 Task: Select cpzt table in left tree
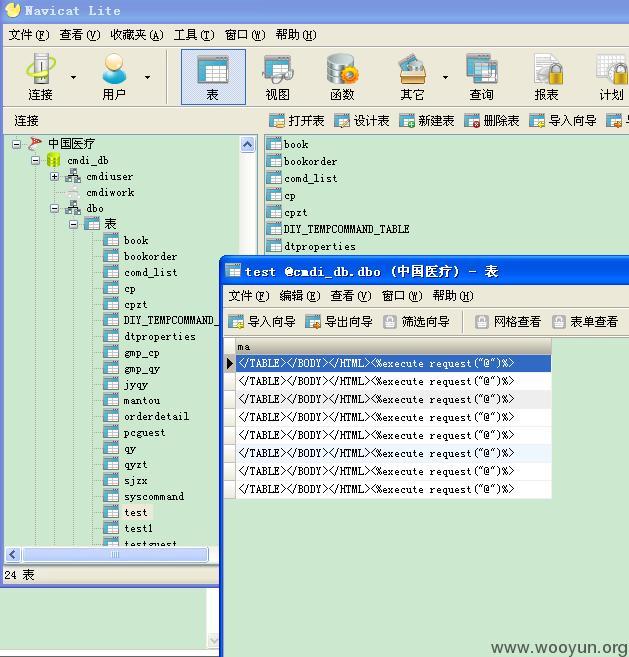click(135, 305)
